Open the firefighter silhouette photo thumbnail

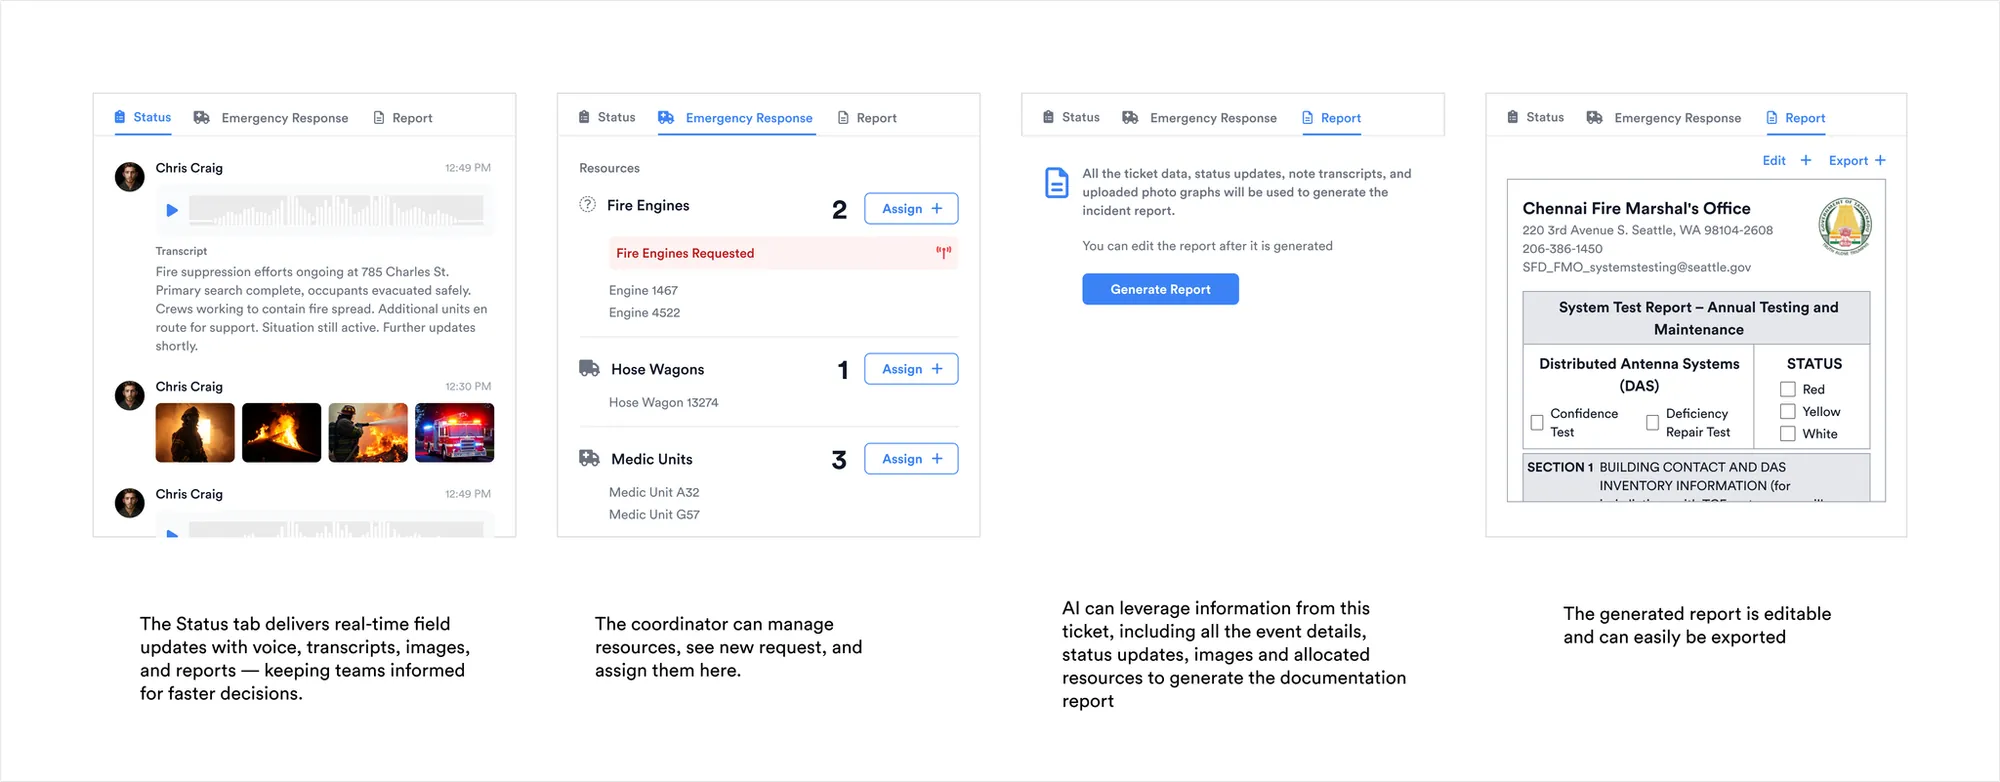pos(195,433)
